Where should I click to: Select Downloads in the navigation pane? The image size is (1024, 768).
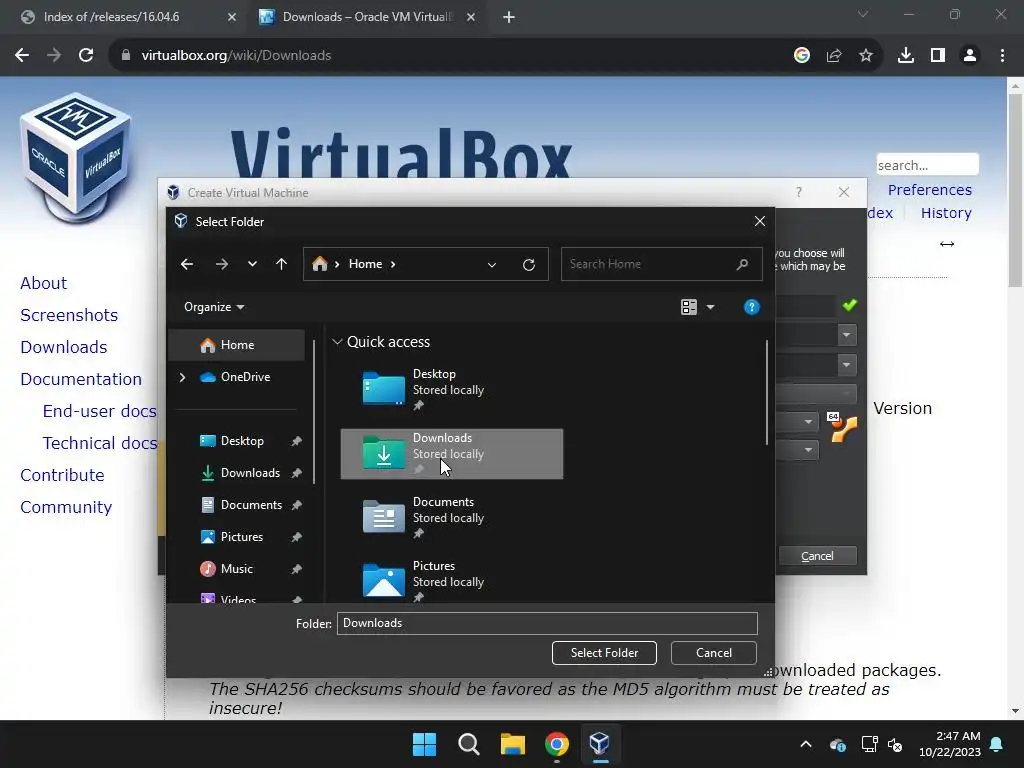[x=250, y=473]
